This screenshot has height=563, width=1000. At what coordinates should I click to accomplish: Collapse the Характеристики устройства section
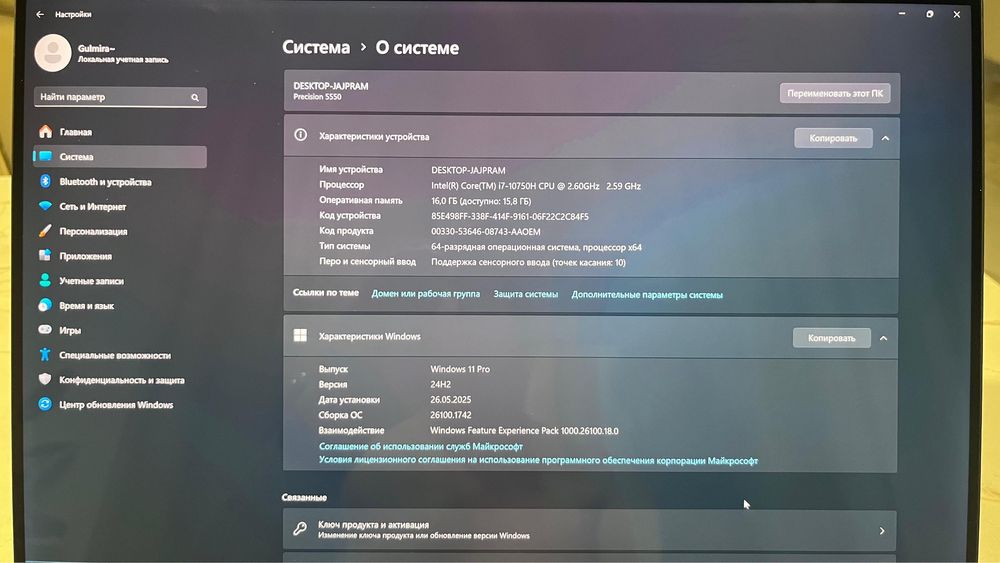click(x=885, y=138)
